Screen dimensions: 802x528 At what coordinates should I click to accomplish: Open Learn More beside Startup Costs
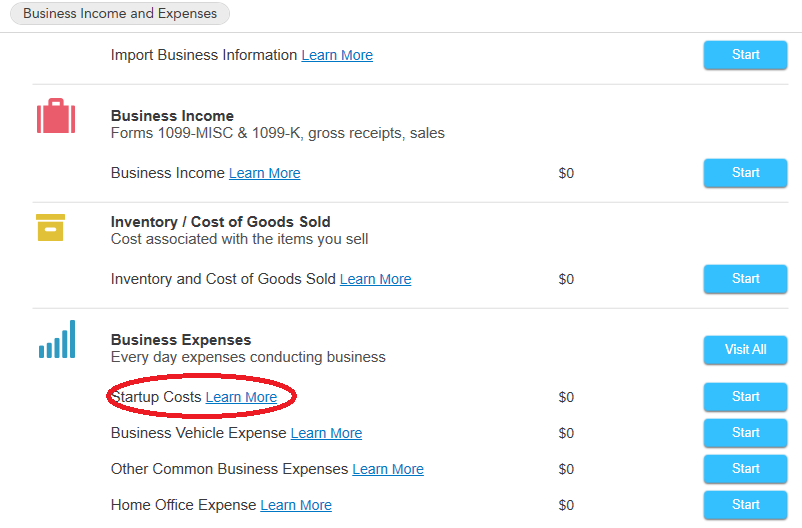point(241,398)
